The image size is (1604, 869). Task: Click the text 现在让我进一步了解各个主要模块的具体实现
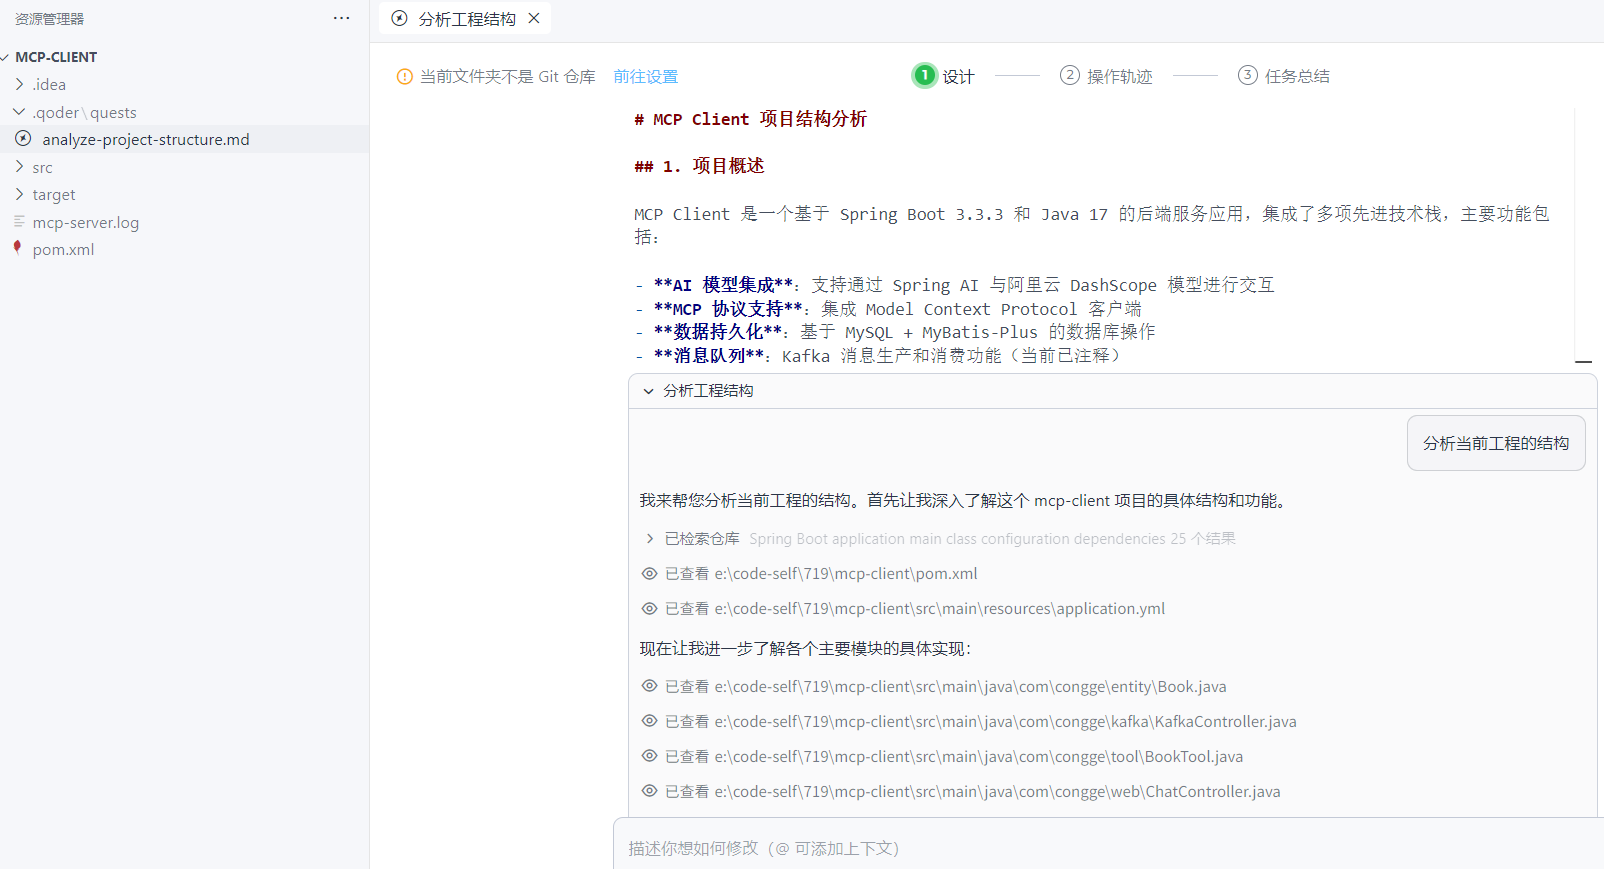click(806, 649)
